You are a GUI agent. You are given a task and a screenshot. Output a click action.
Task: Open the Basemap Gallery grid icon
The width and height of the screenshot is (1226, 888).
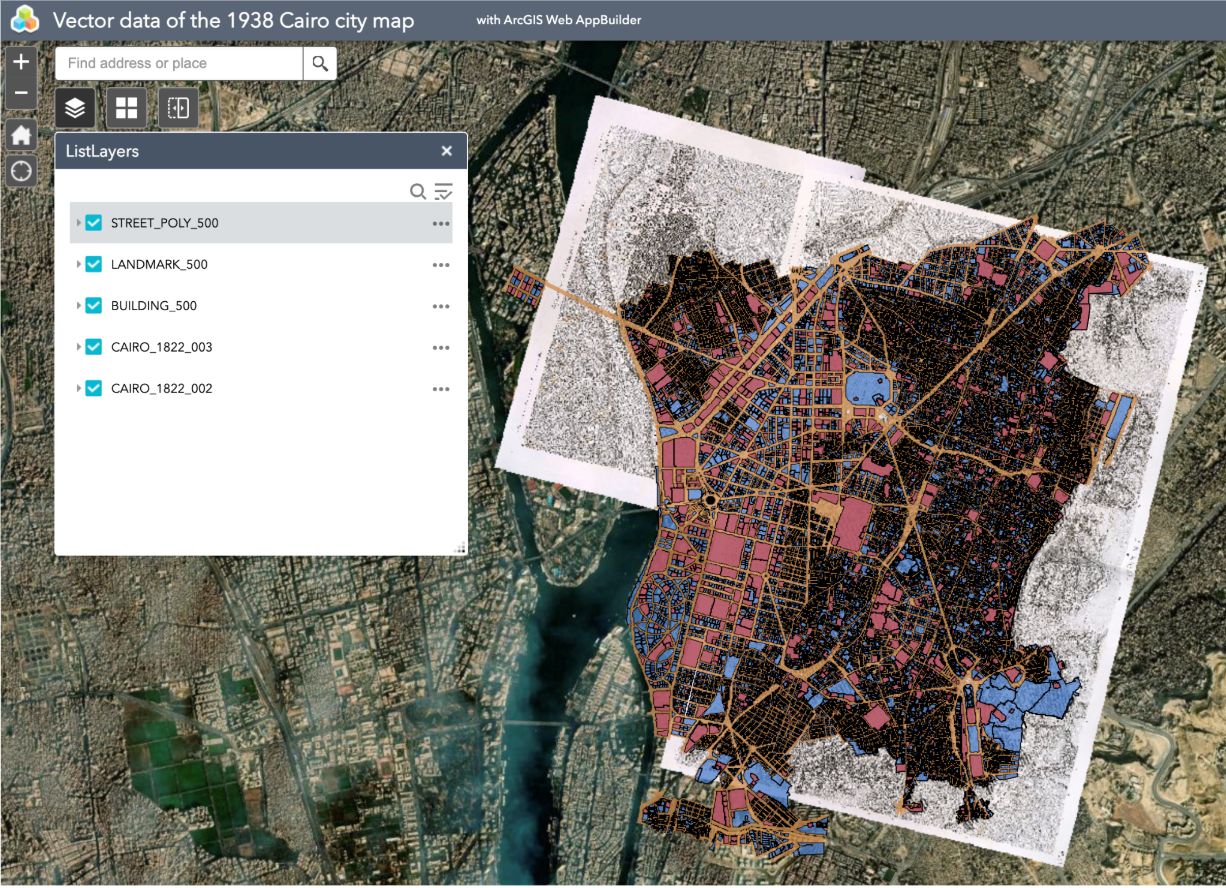click(x=127, y=108)
